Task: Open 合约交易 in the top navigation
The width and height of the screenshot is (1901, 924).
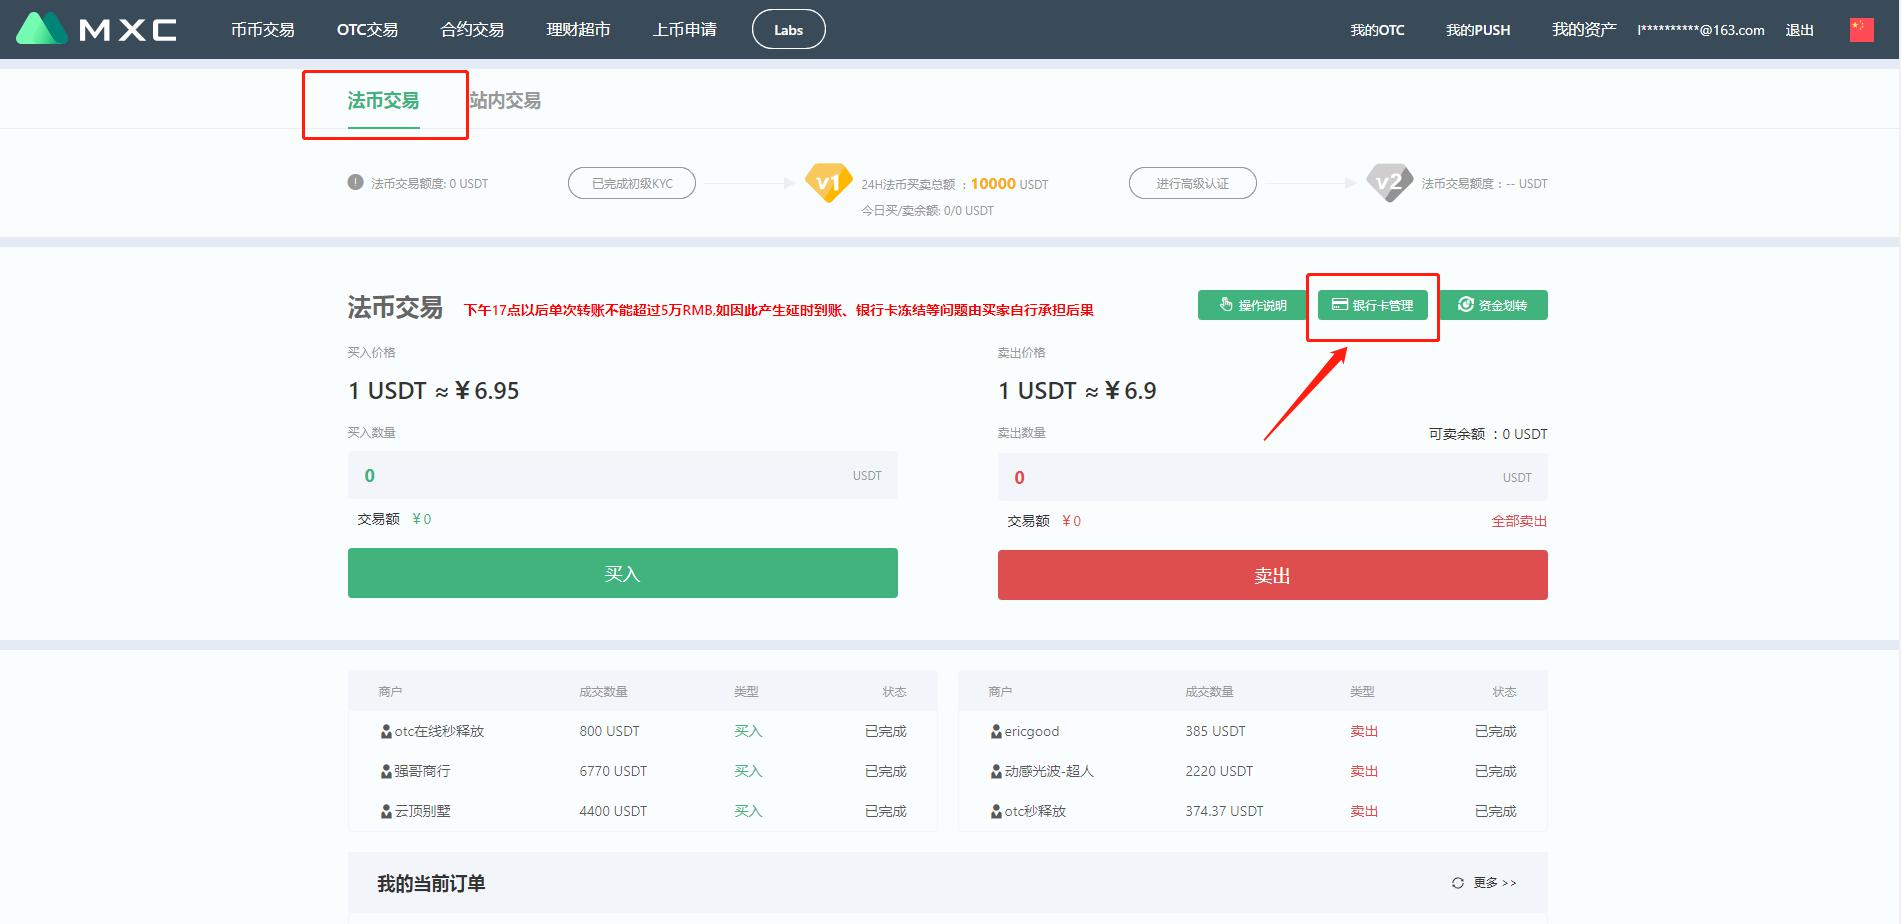Action: point(472,30)
